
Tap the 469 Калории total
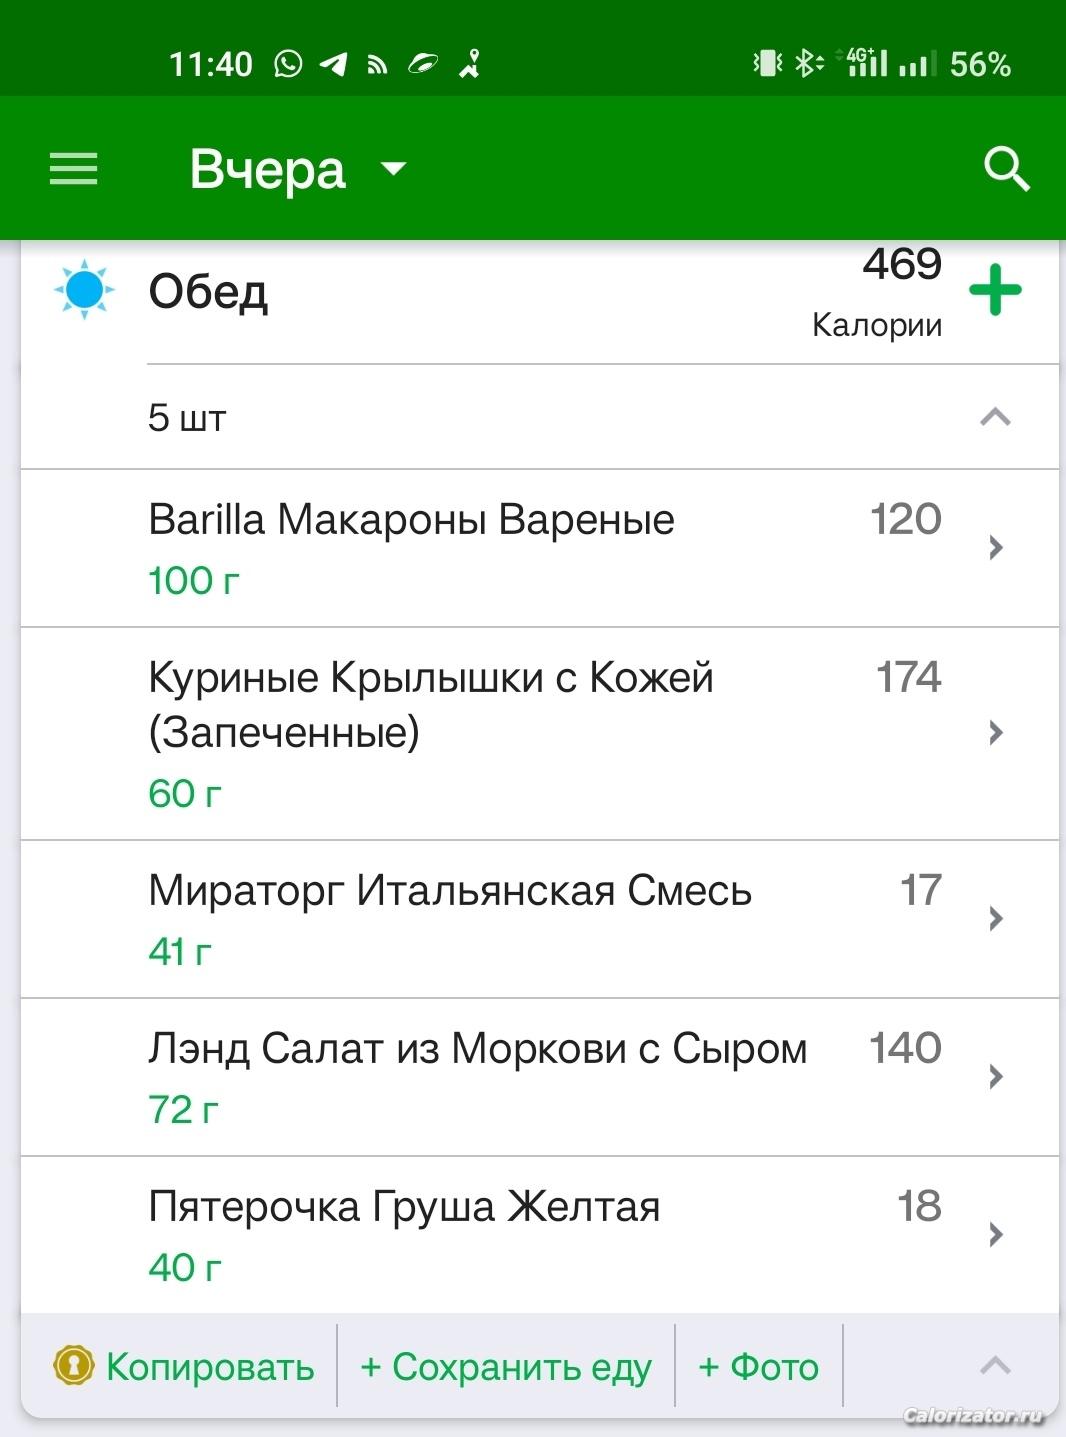(x=877, y=292)
